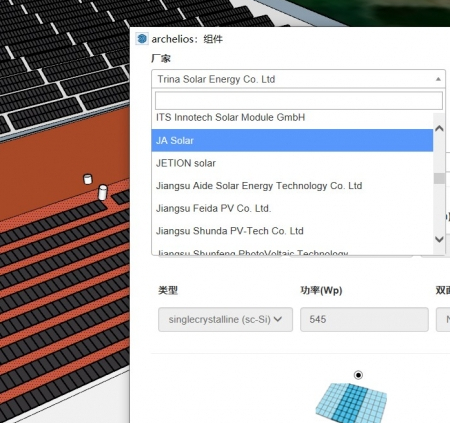Image resolution: width=450 pixels, height=423 pixels.
Task: Select the radio button above module preview
Action: [x=358, y=375]
